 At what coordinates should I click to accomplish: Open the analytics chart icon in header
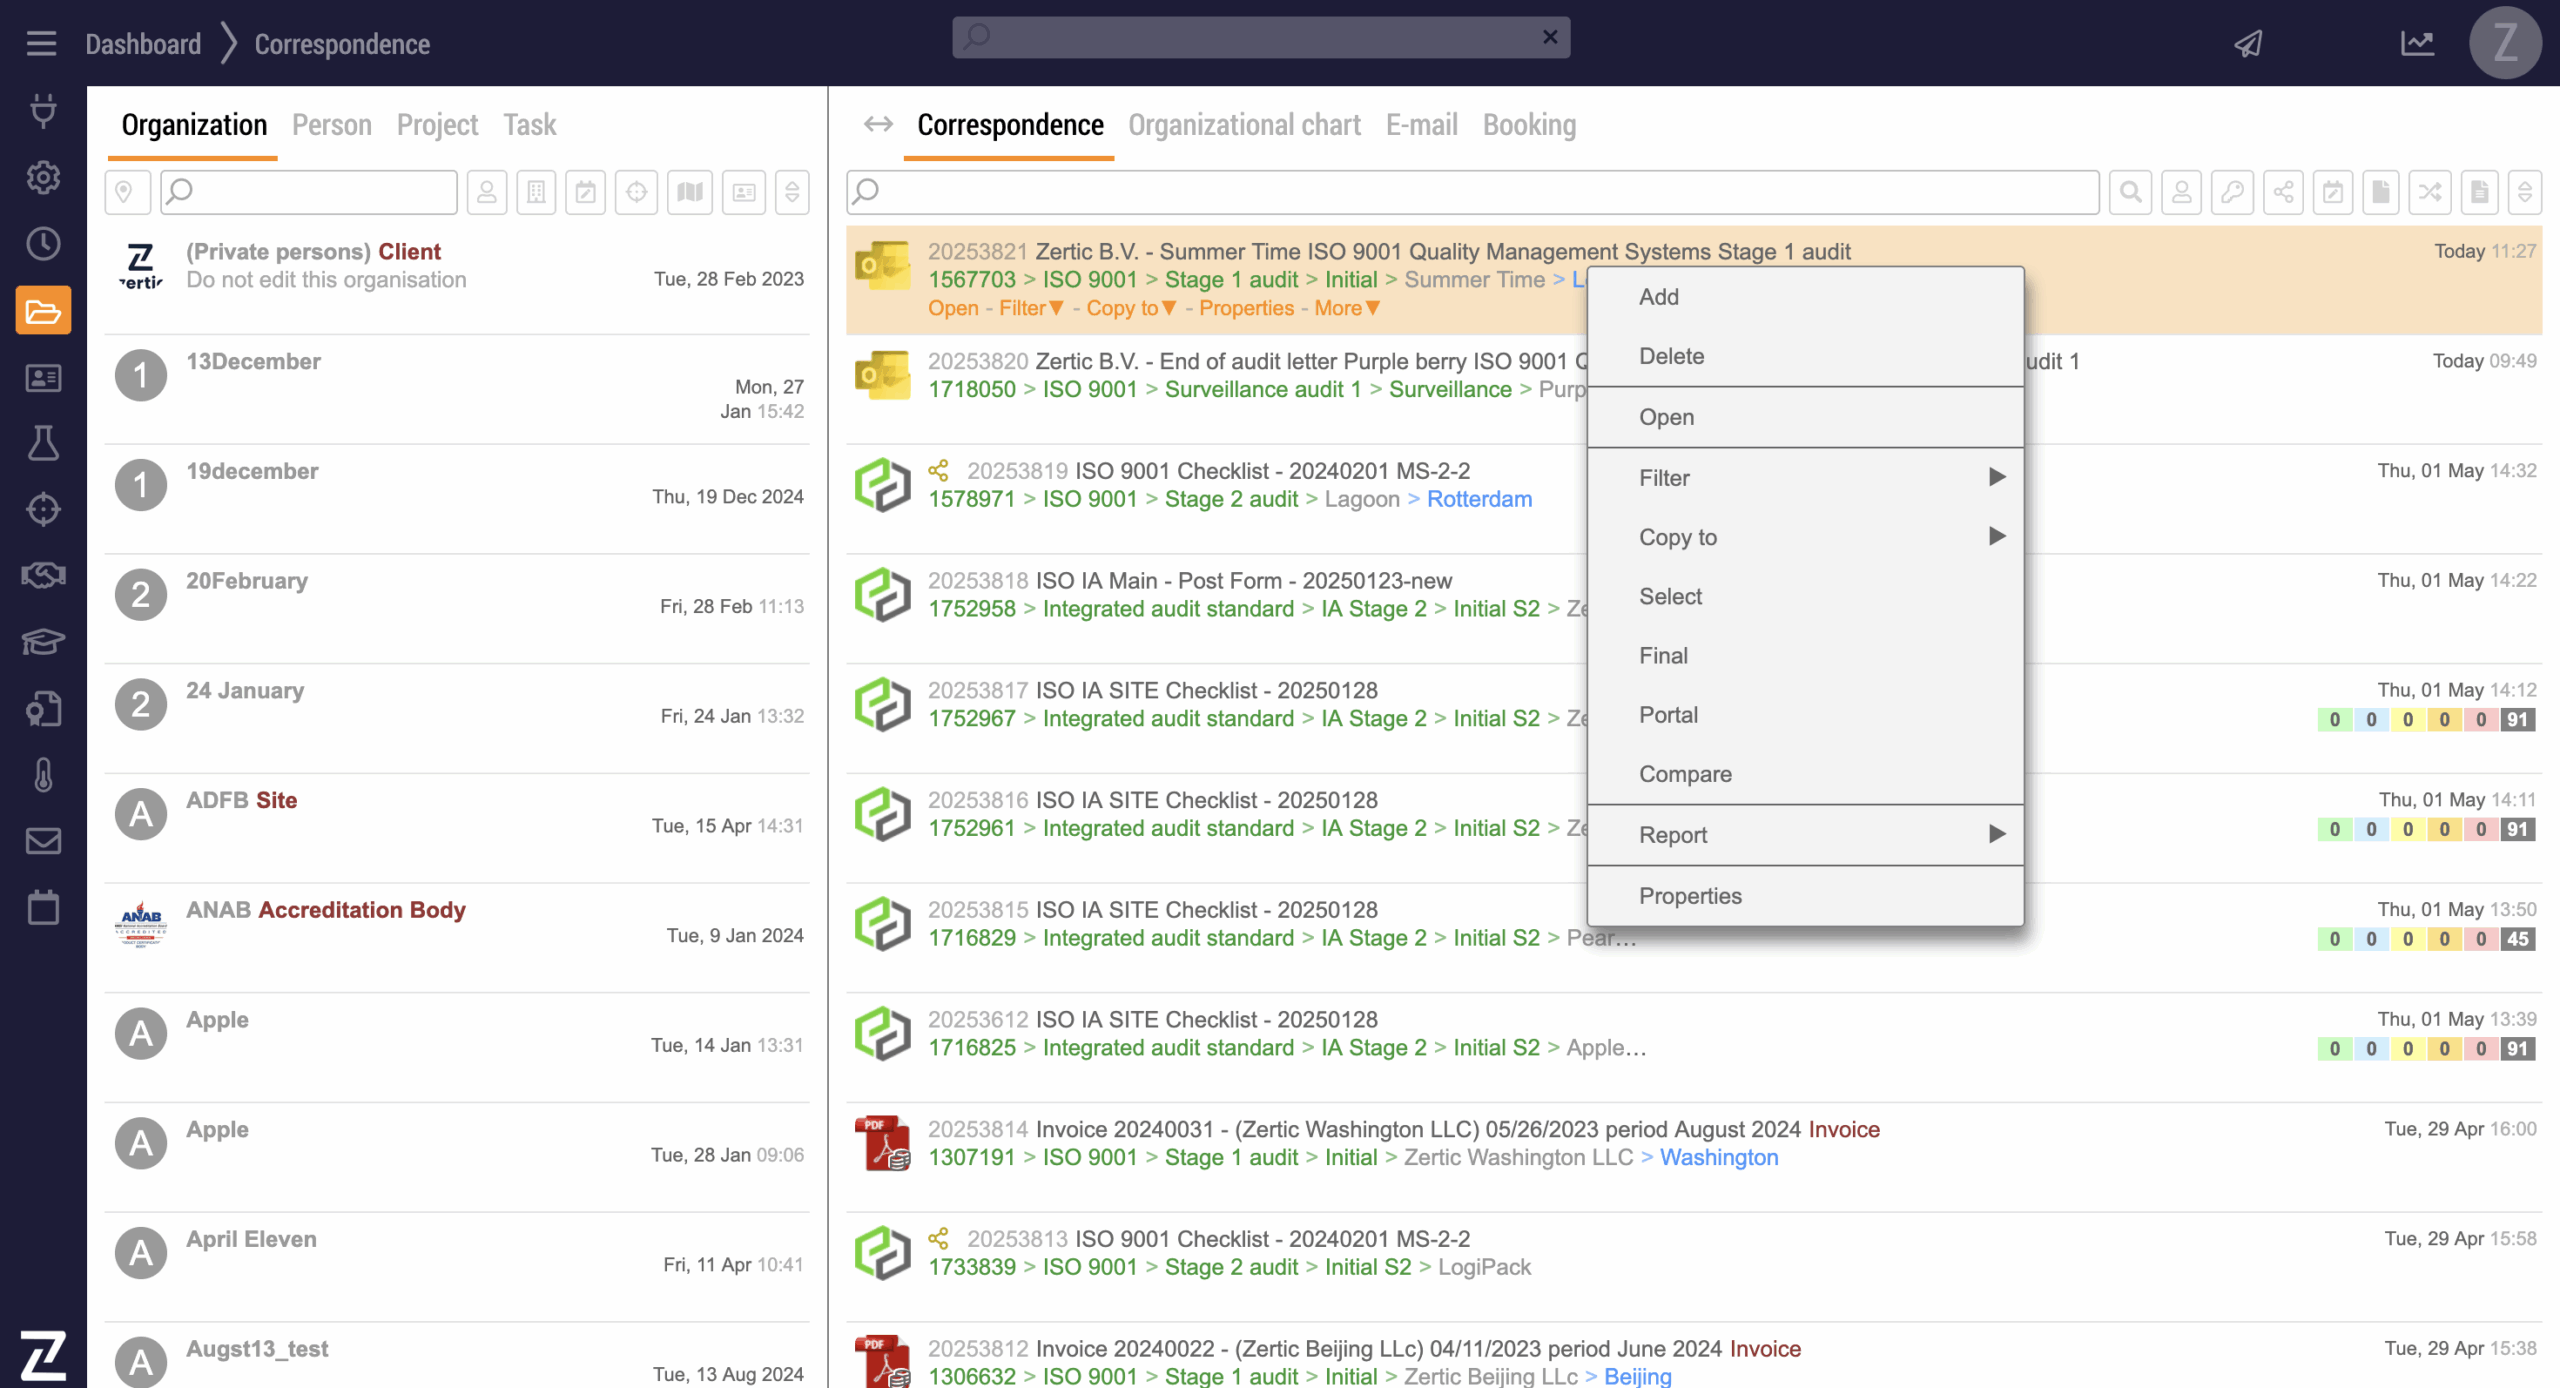point(2417,43)
